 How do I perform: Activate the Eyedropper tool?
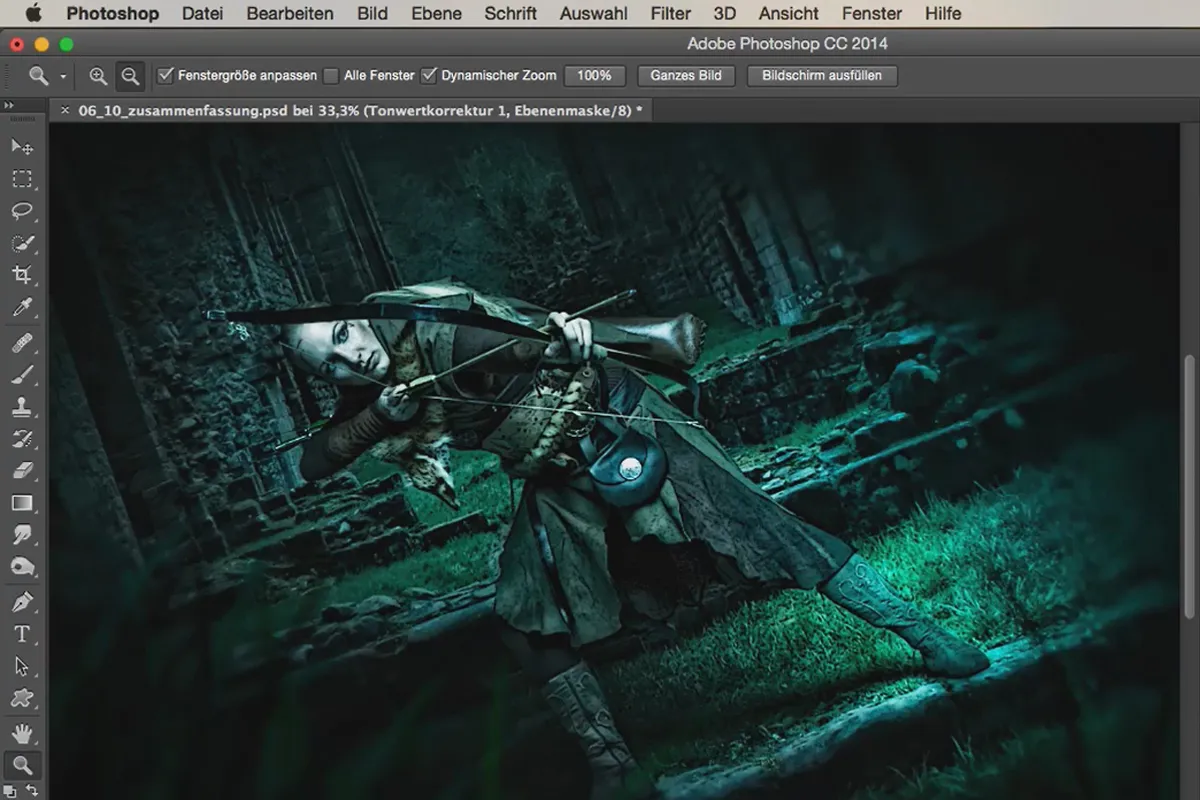[22, 308]
